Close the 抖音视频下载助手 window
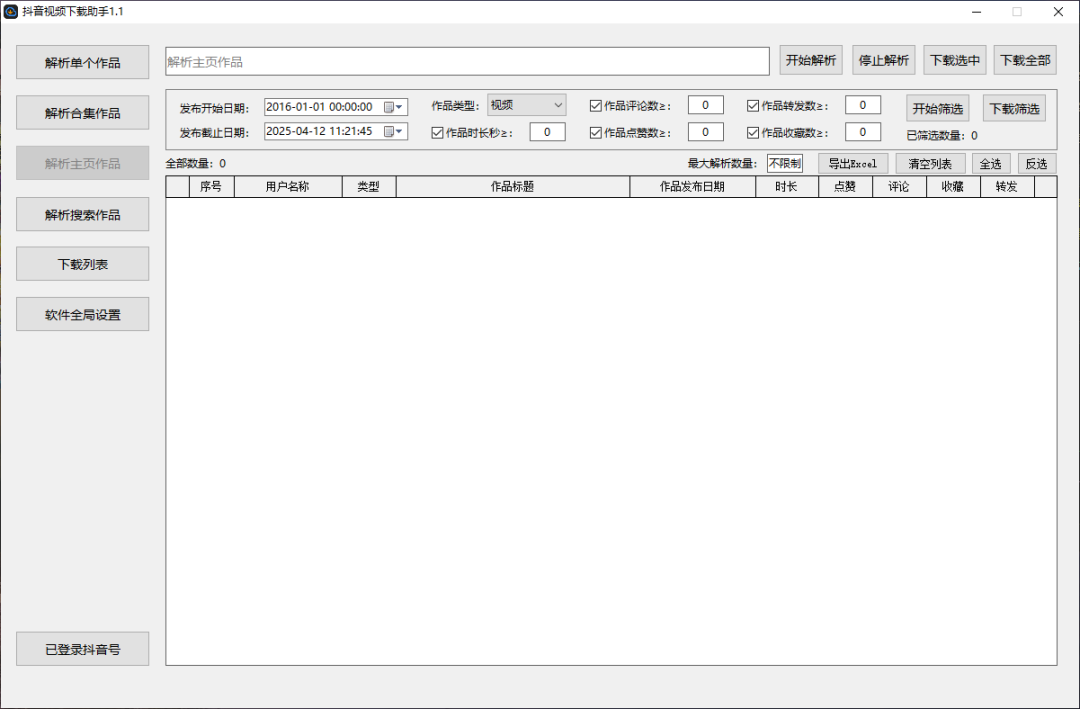Screen dimensions: 1080x709 point(1059,12)
